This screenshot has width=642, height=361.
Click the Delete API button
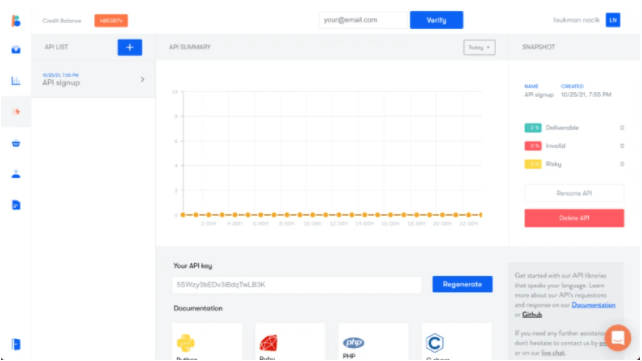574,218
